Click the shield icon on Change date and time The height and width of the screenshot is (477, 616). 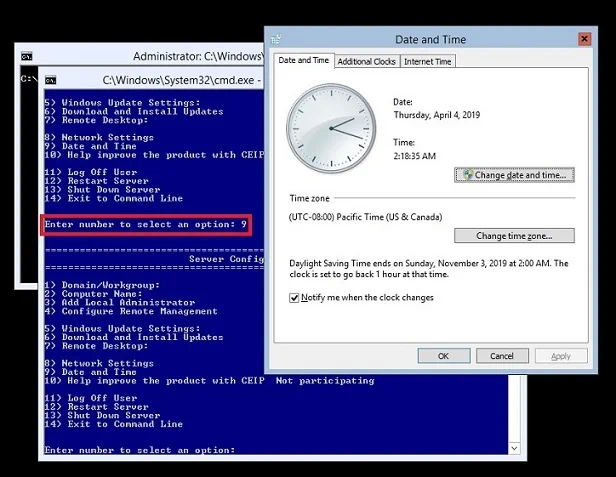coord(466,175)
